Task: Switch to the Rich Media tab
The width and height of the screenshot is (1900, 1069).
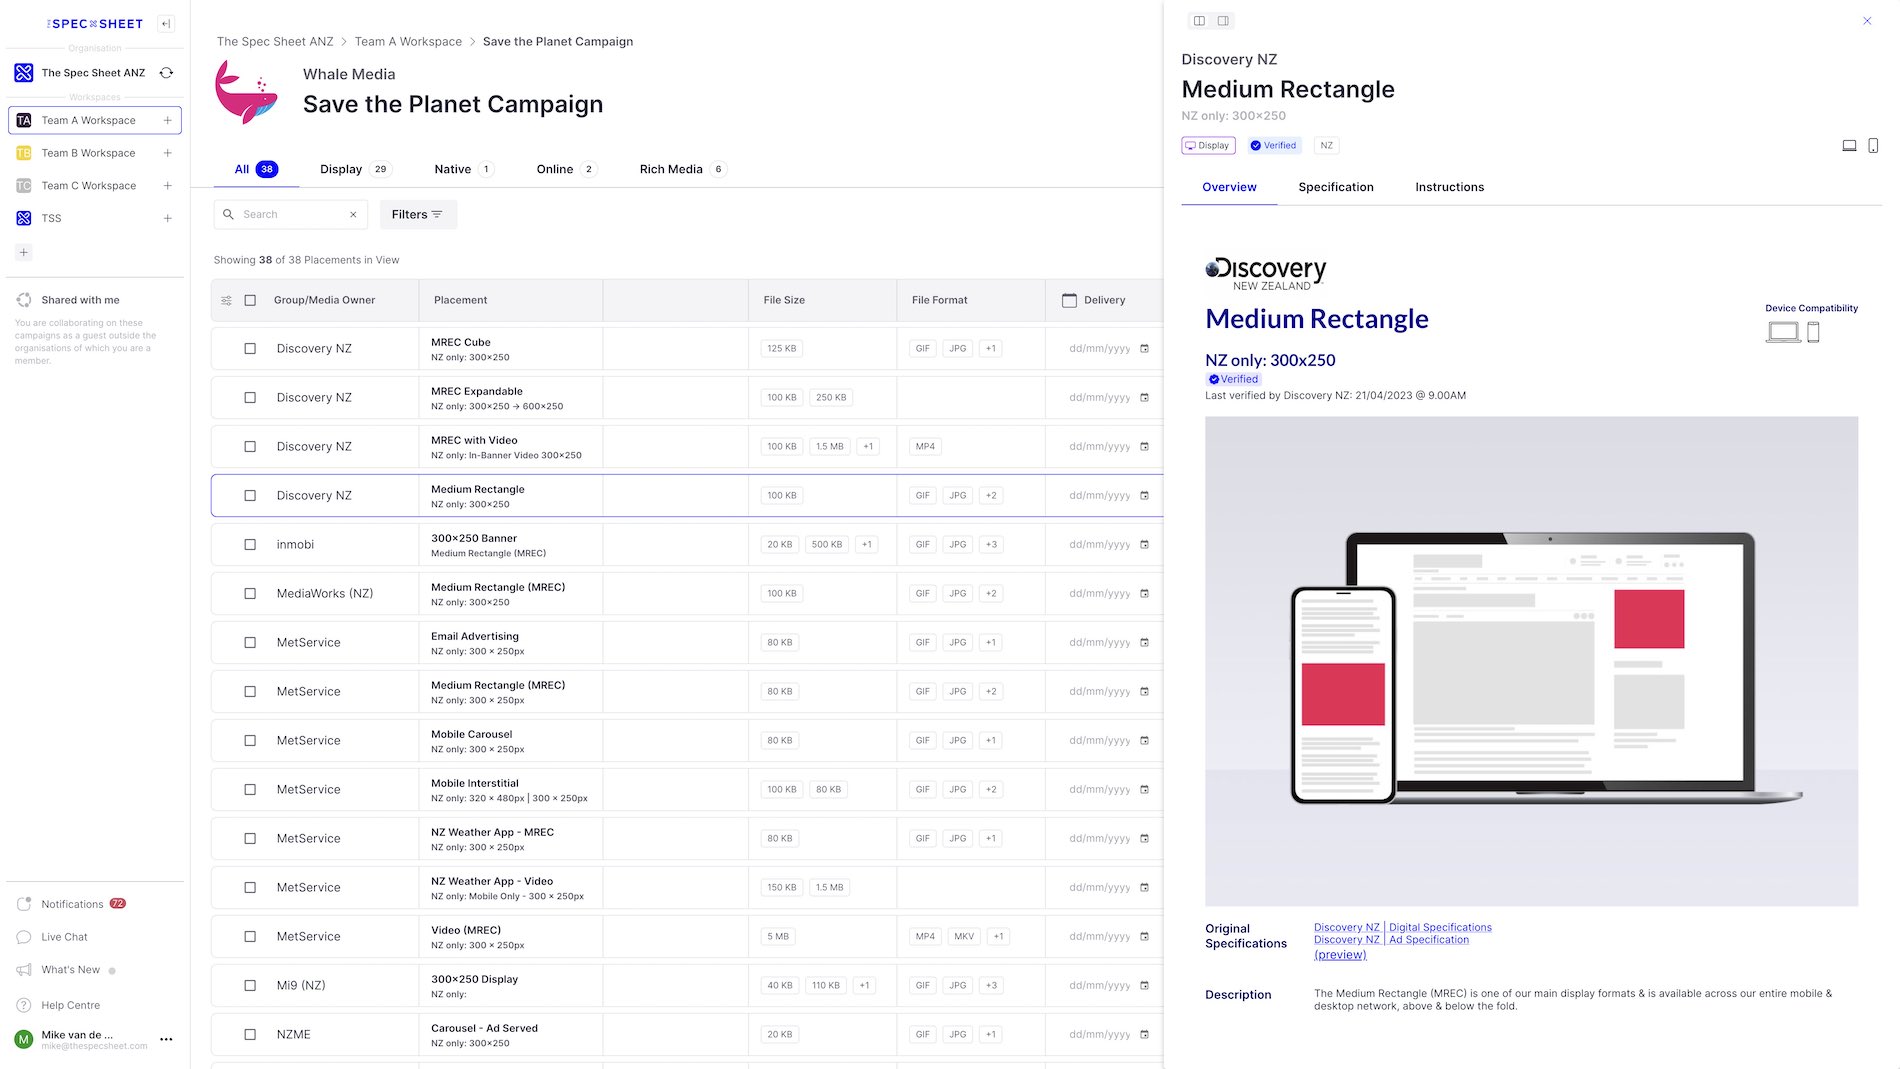Action: [x=683, y=169]
